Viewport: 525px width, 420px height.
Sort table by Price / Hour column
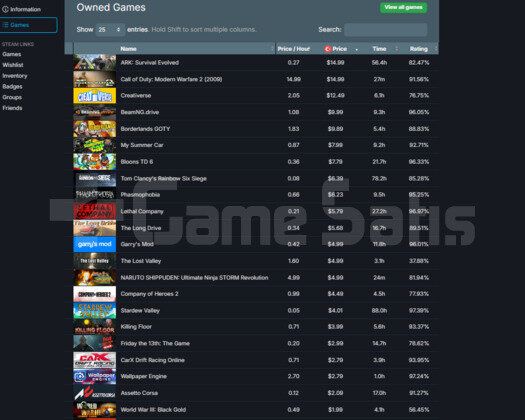click(x=294, y=49)
